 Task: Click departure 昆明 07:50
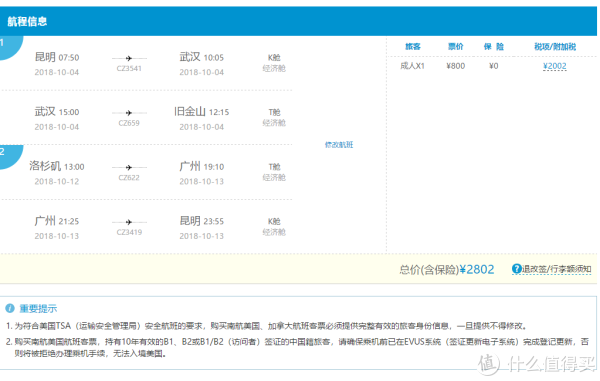click(x=57, y=57)
